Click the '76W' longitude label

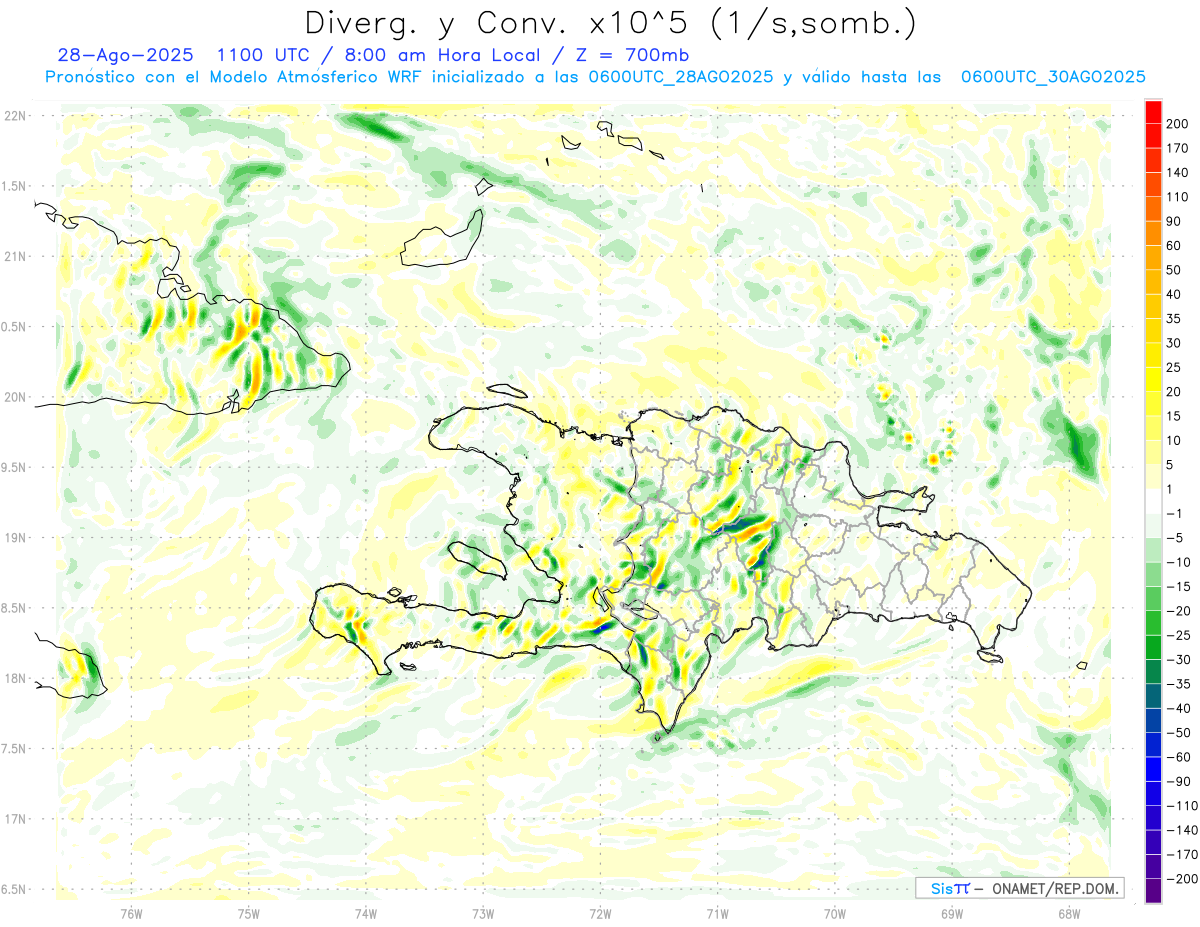tap(131, 913)
